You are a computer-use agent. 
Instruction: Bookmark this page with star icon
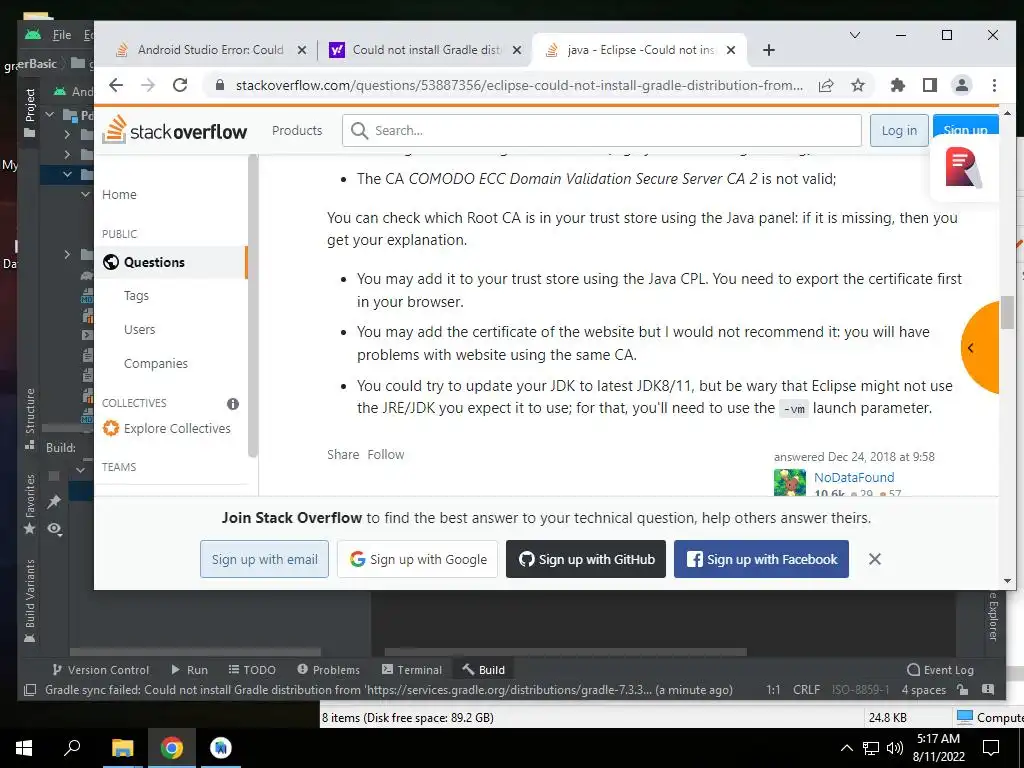point(857,85)
